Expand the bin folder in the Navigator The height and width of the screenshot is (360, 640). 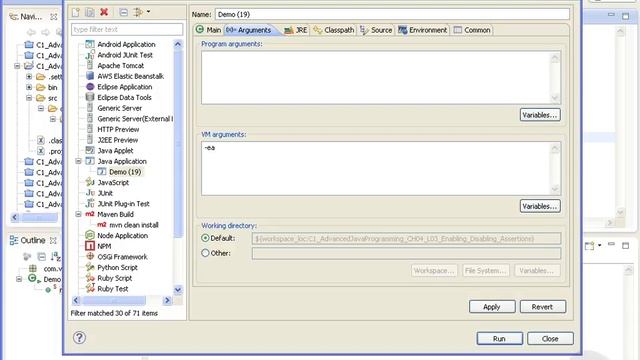click(29, 87)
